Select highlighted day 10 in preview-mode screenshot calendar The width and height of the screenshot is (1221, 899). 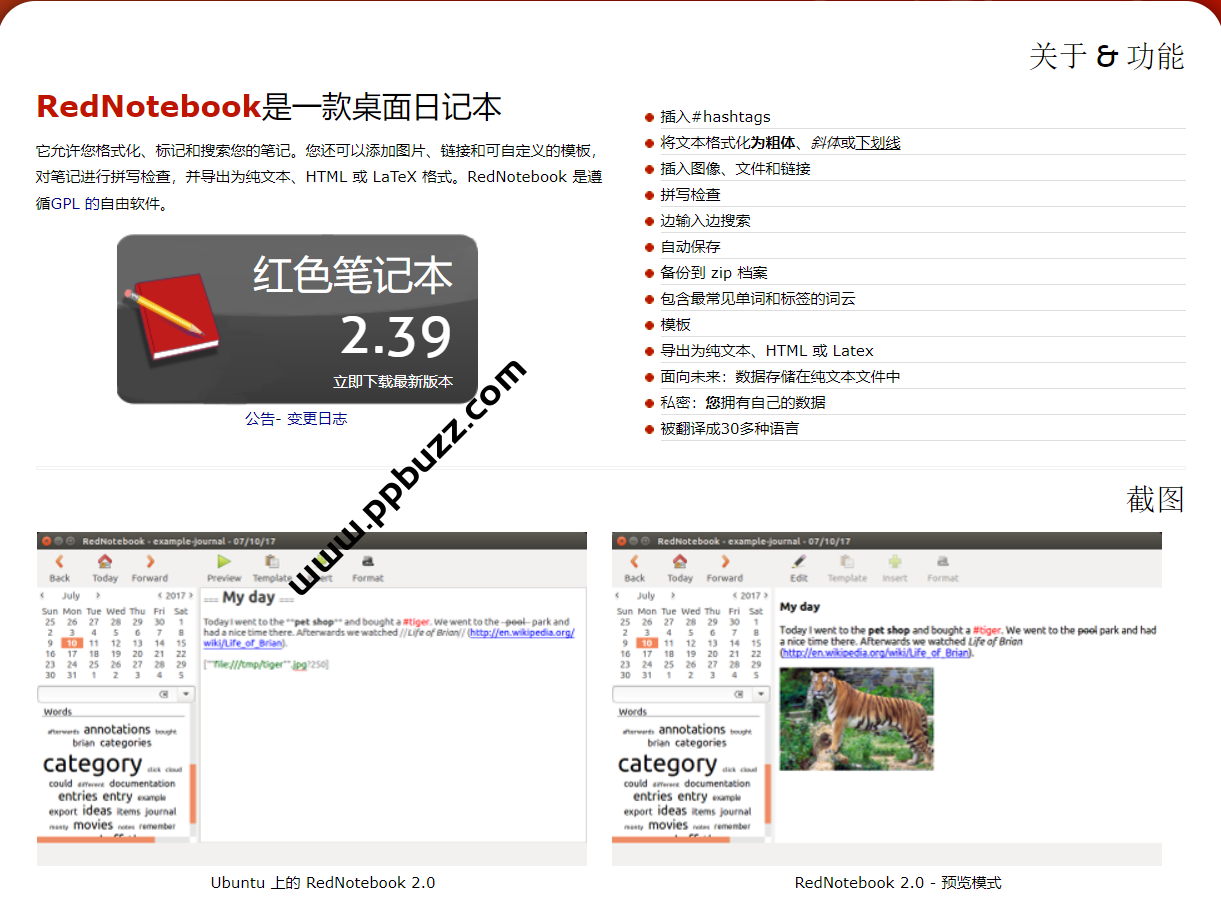click(x=646, y=643)
